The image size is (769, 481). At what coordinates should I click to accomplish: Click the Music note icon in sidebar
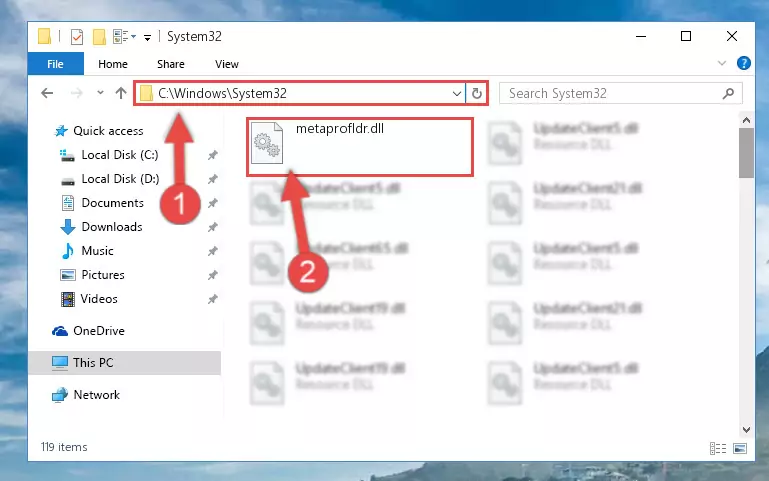[x=68, y=251]
